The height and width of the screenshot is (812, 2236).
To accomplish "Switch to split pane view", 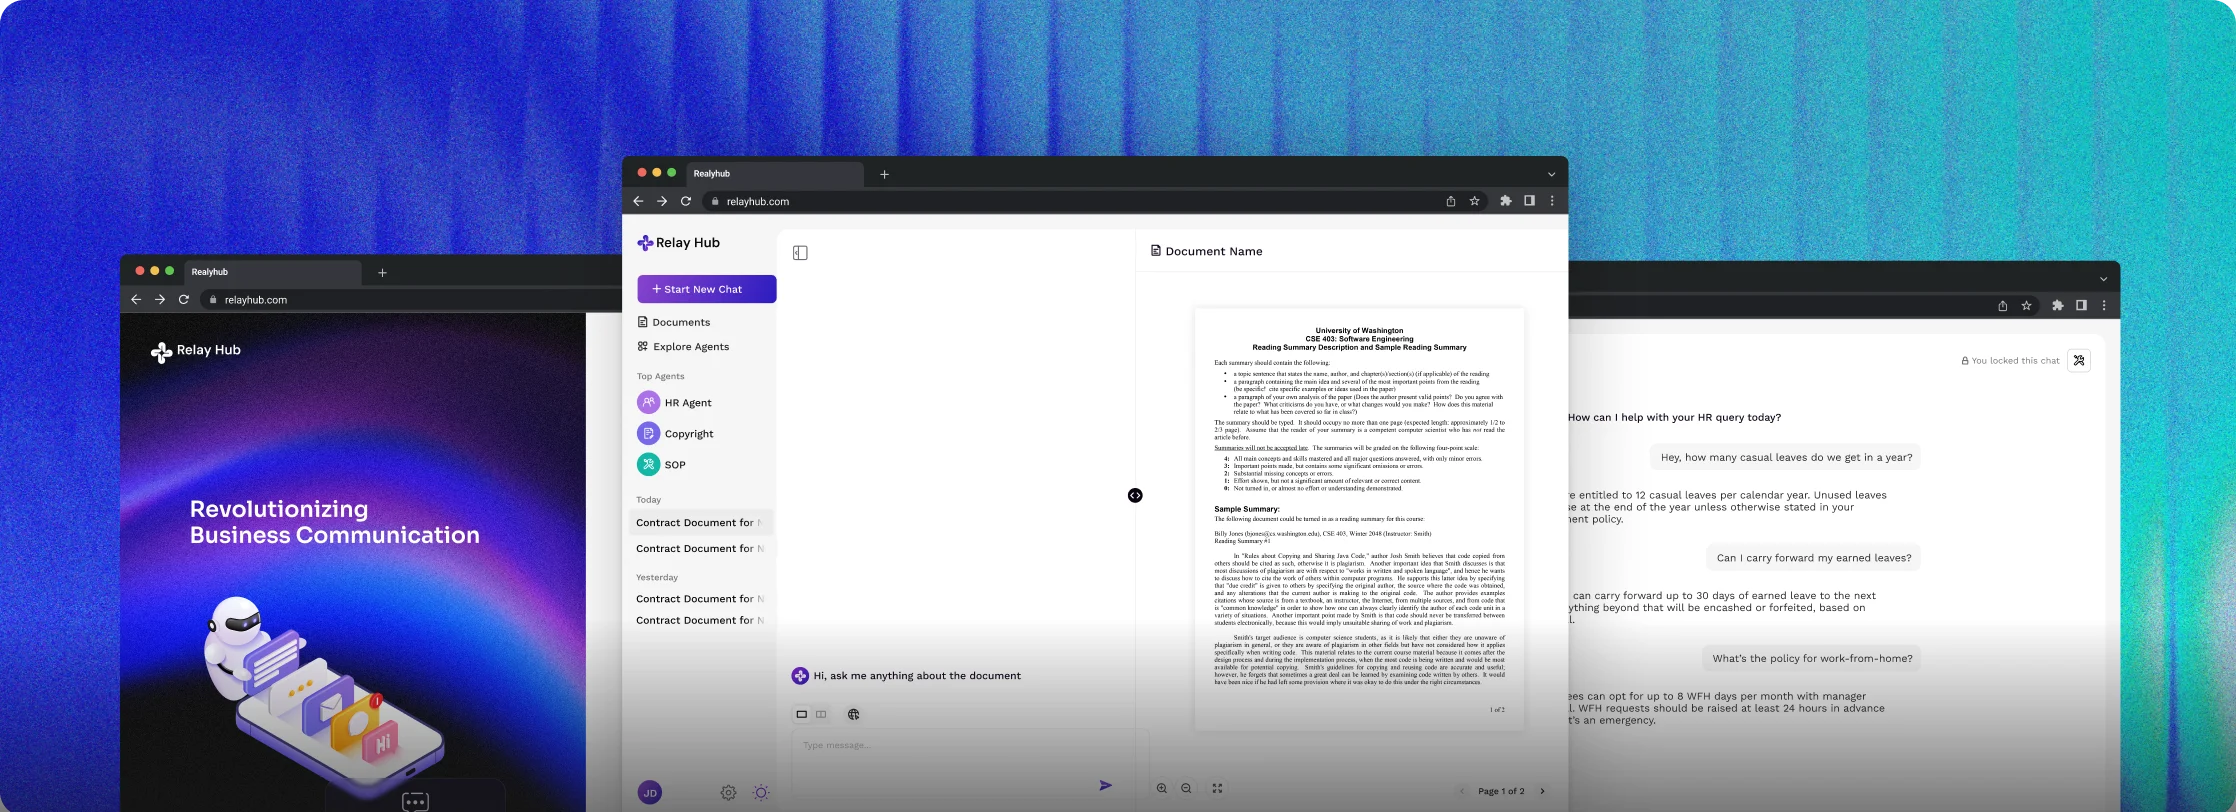I will pyautogui.click(x=821, y=715).
